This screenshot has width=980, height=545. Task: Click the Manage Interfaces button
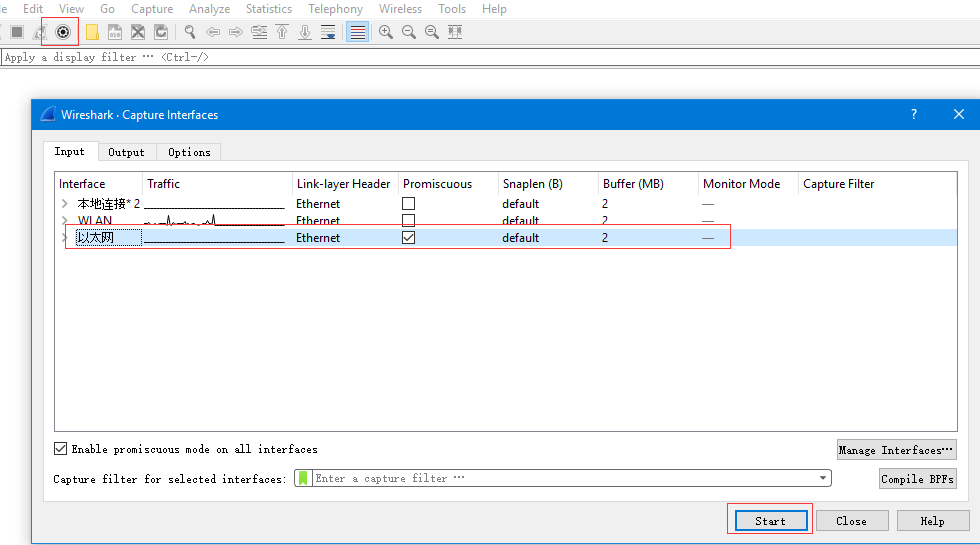point(896,449)
